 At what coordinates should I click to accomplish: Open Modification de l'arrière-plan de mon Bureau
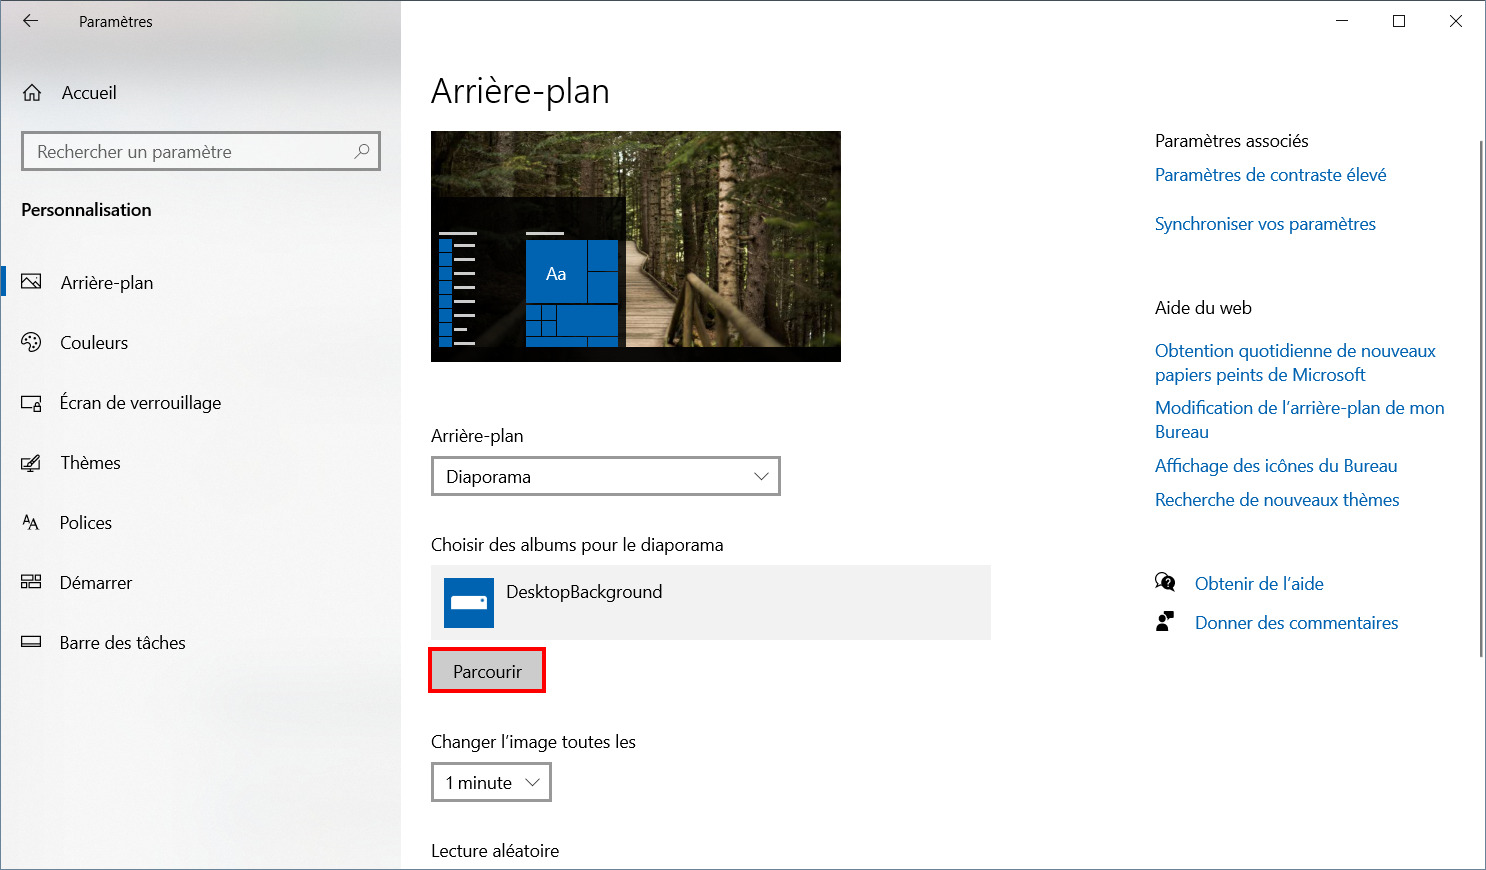pyautogui.click(x=1299, y=420)
